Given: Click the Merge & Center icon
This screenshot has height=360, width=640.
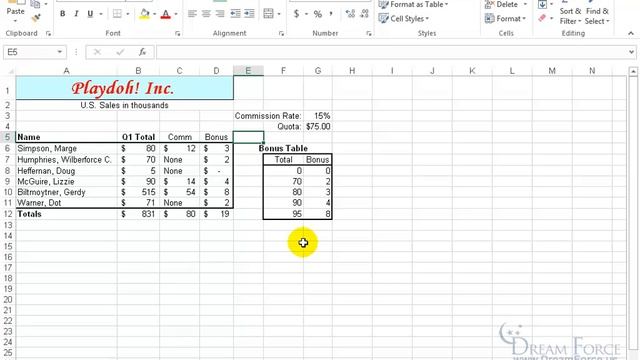Looking at the screenshot, I should tap(269, 14).
